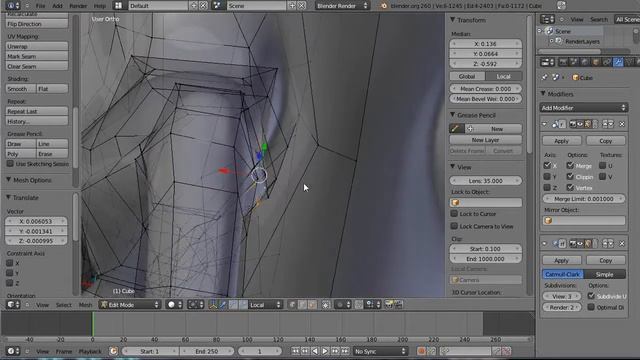Open the Mesh menu in 3D header

click(x=85, y=305)
